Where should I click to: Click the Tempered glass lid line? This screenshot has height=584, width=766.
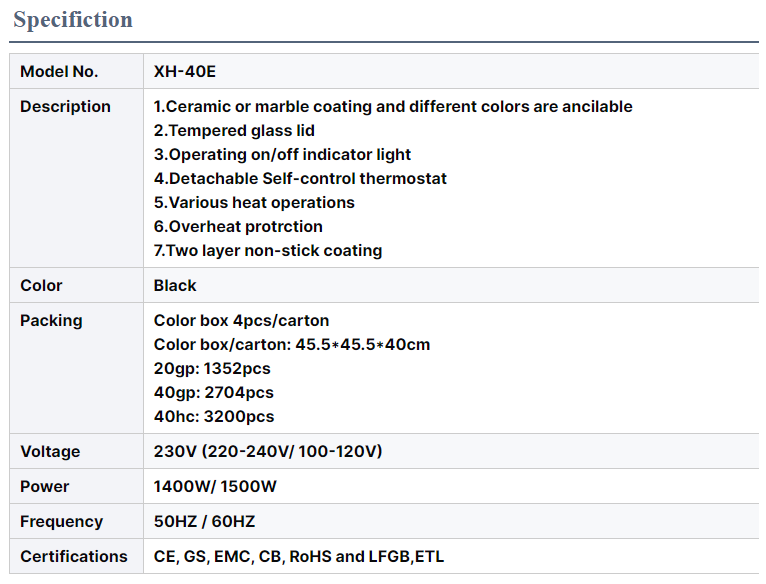click(234, 131)
